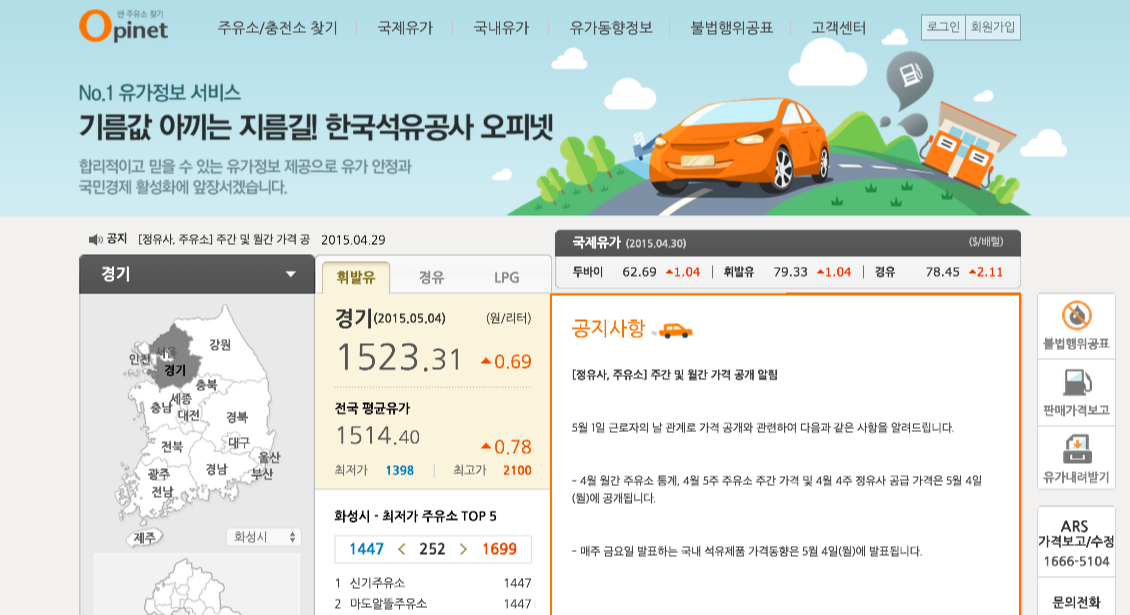Select the 경유 tab
This screenshot has height=615, width=1130.
coord(432,278)
